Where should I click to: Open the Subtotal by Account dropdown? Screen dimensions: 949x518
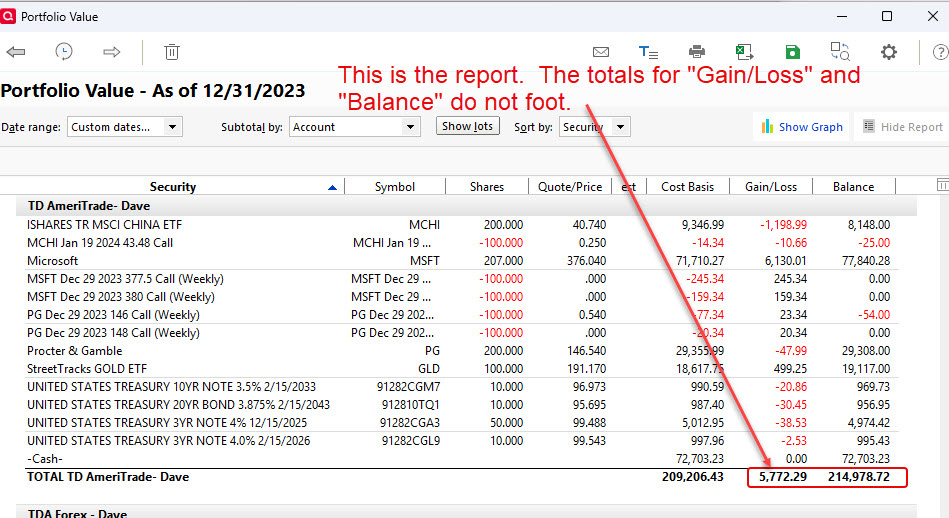coord(355,127)
